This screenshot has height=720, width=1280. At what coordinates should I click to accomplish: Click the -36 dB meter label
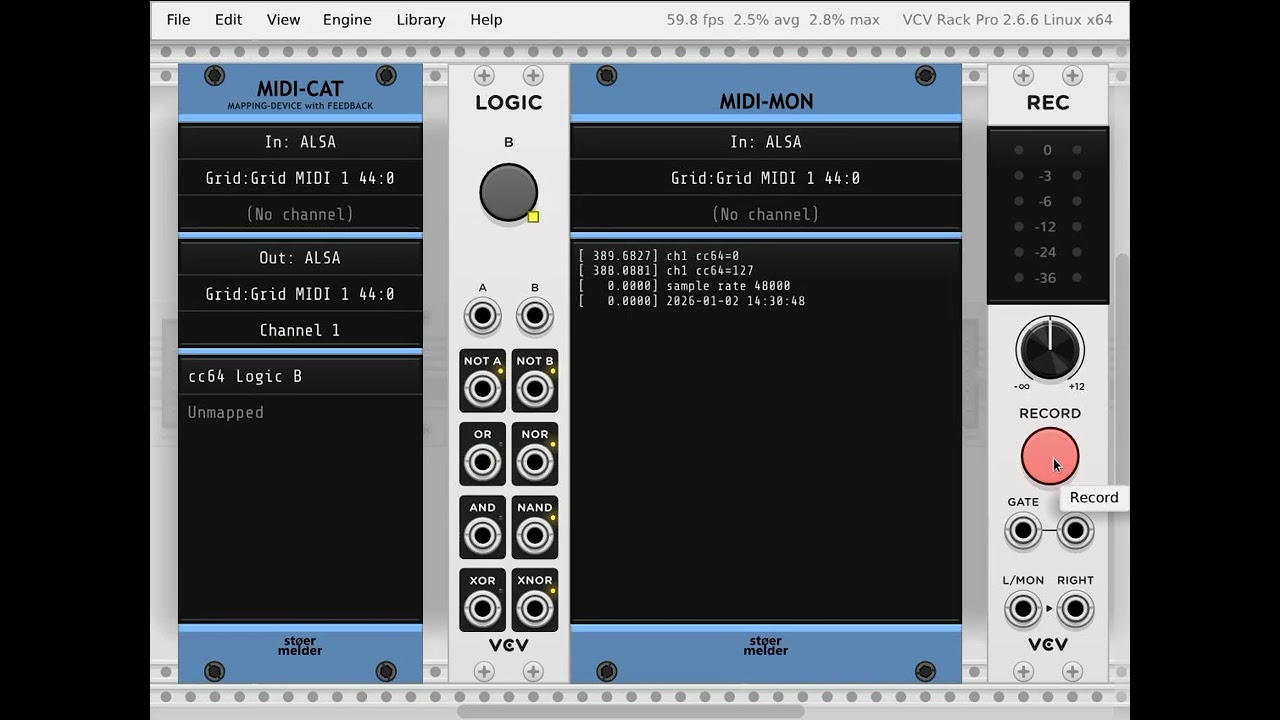click(x=1045, y=278)
